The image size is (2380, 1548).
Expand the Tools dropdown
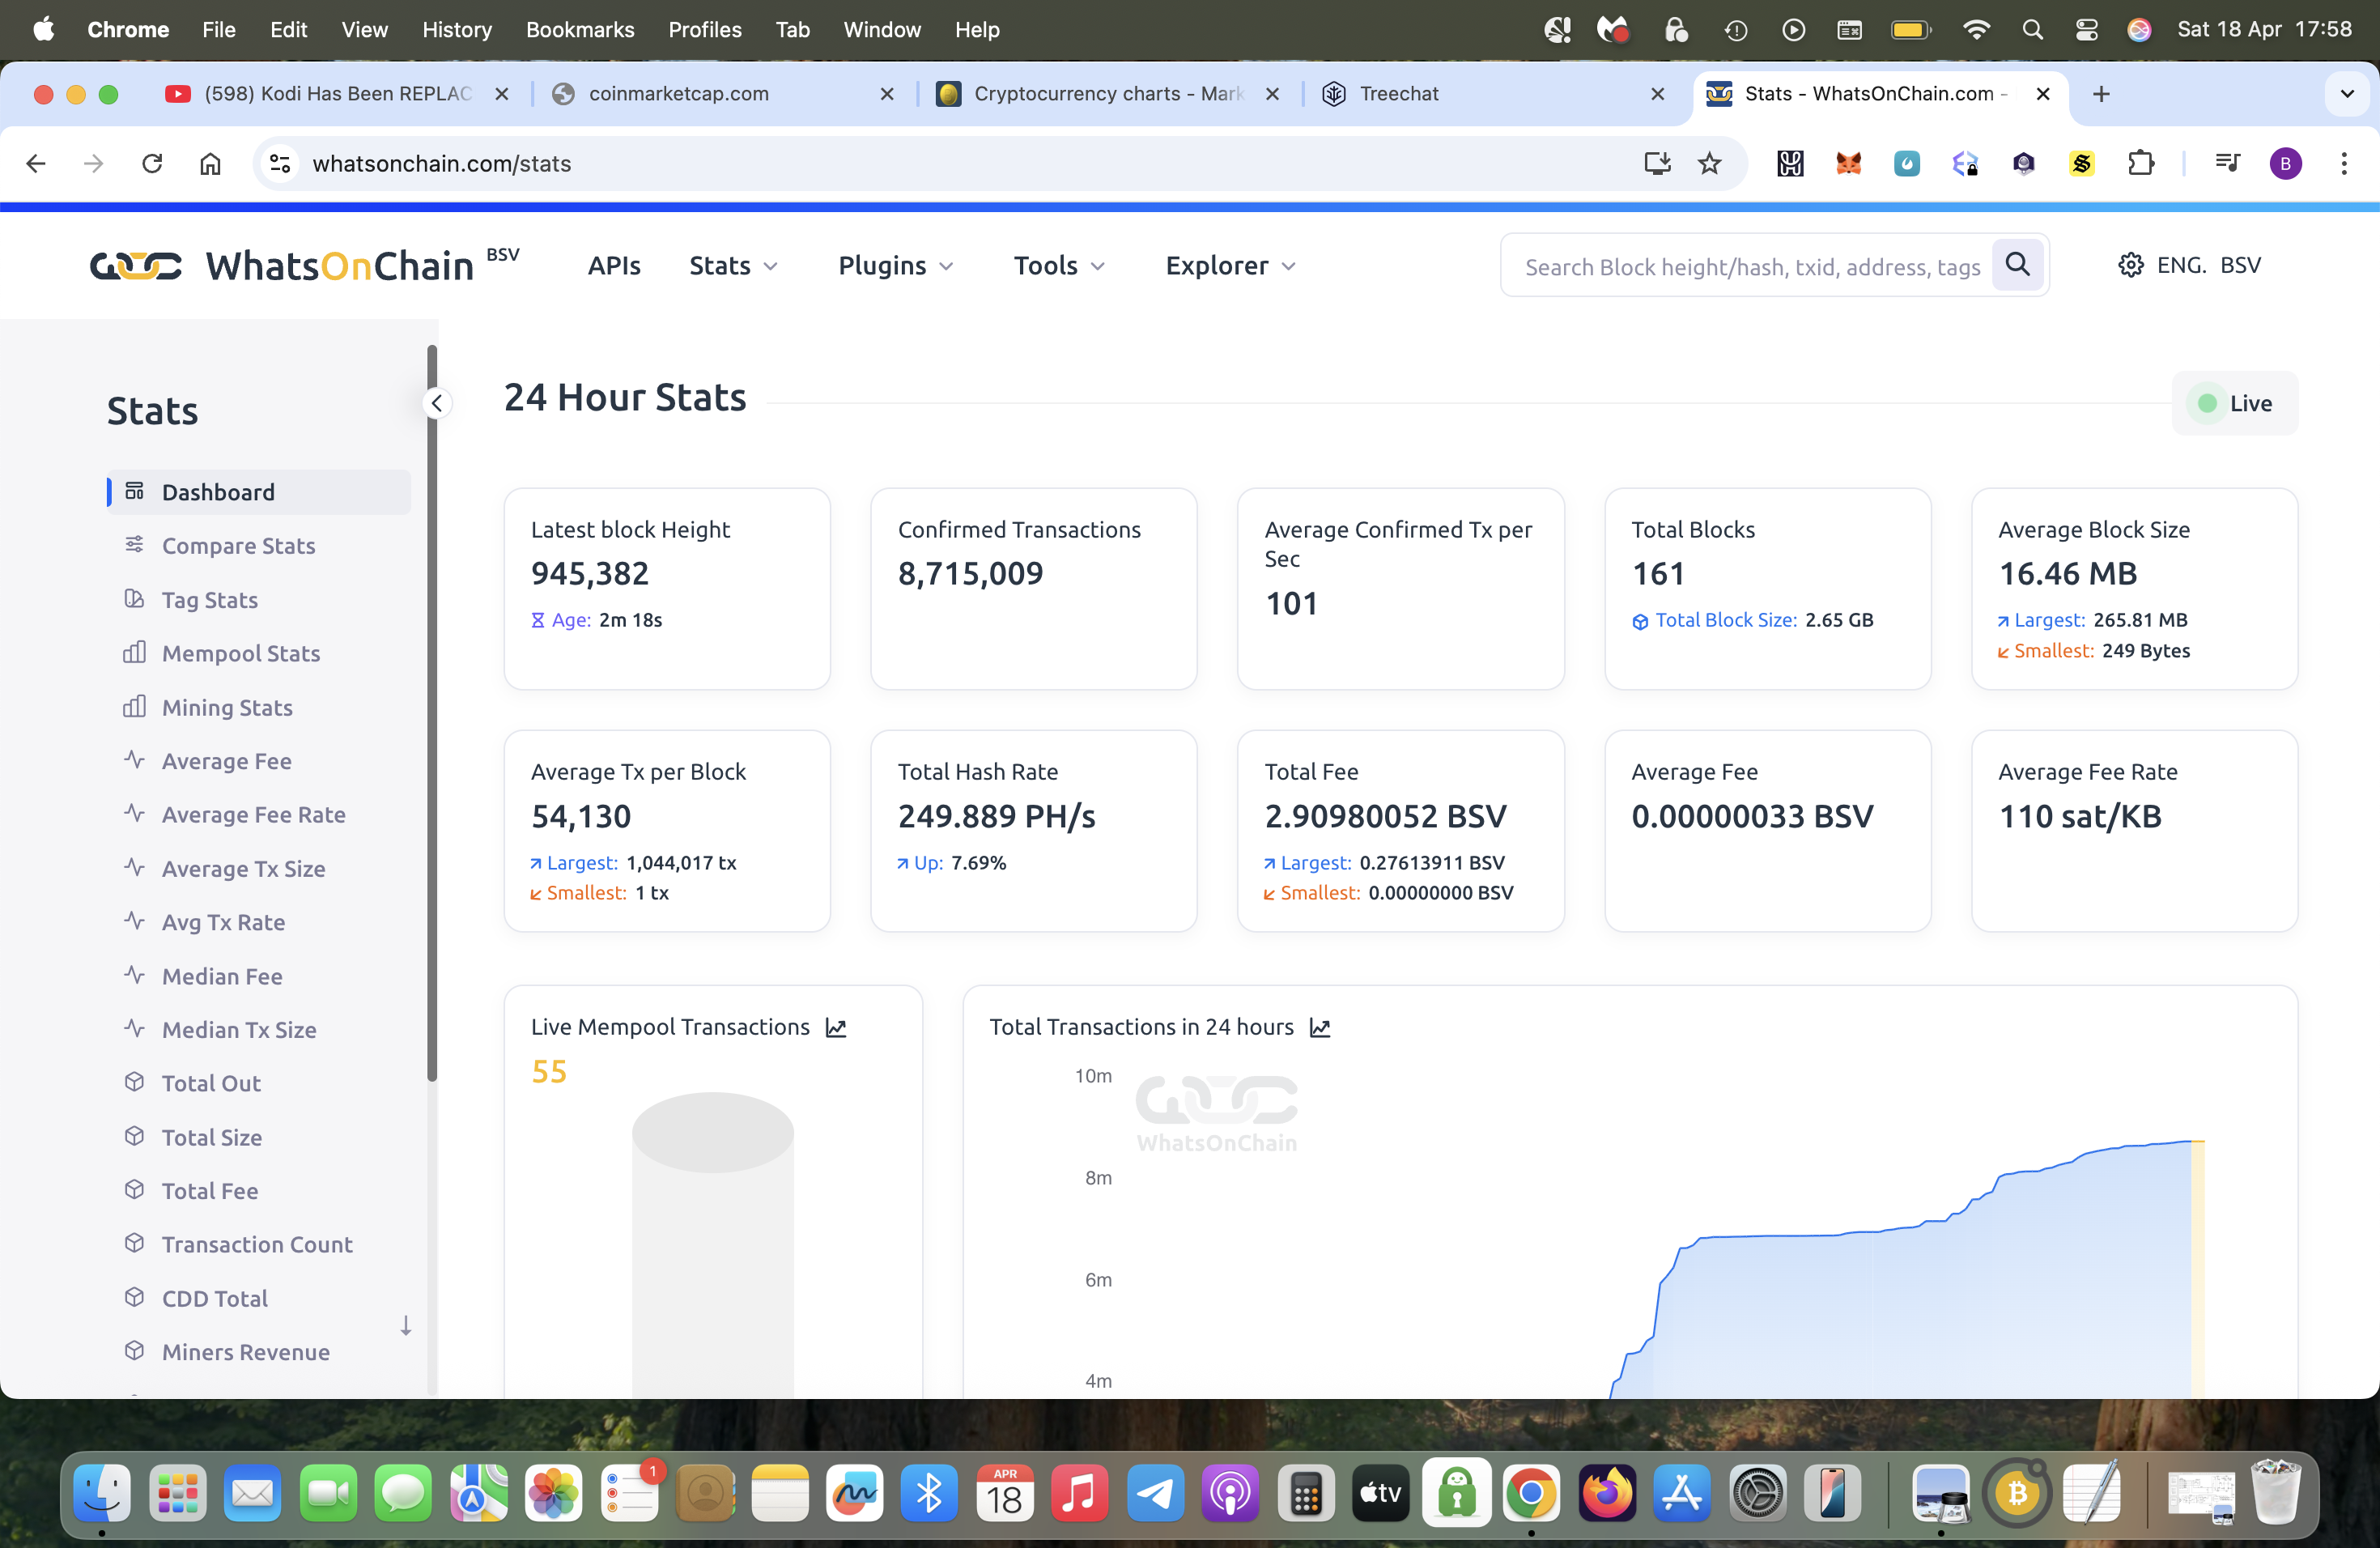(1059, 266)
